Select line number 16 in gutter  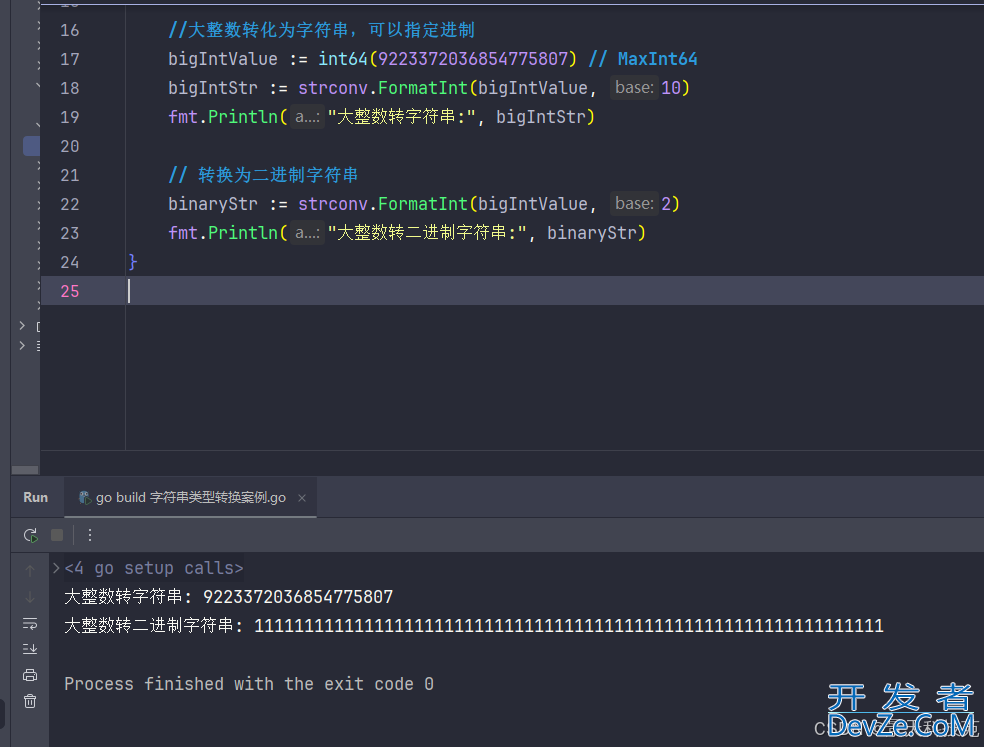pos(70,30)
